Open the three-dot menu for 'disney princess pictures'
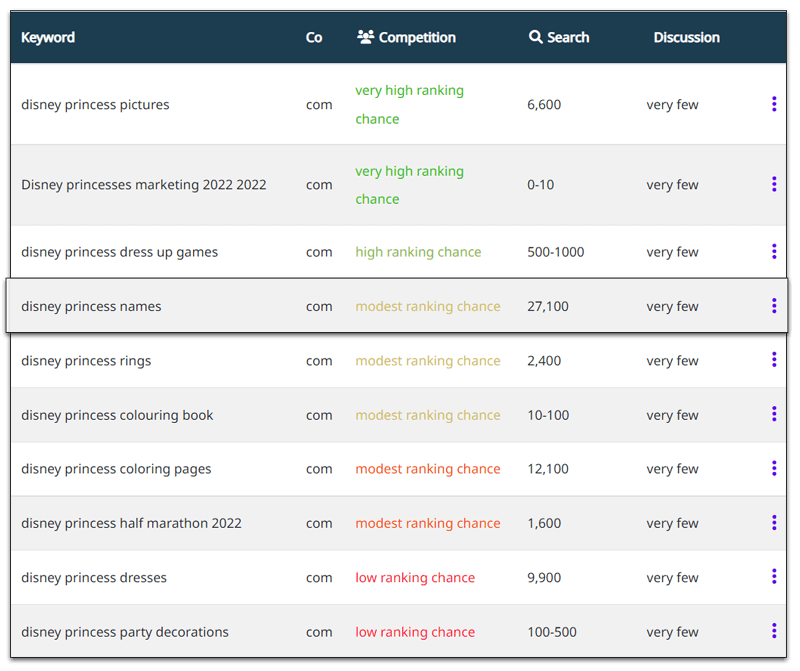Image resolution: width=800 pixels, height=671 pixels. tap(774, 104)
